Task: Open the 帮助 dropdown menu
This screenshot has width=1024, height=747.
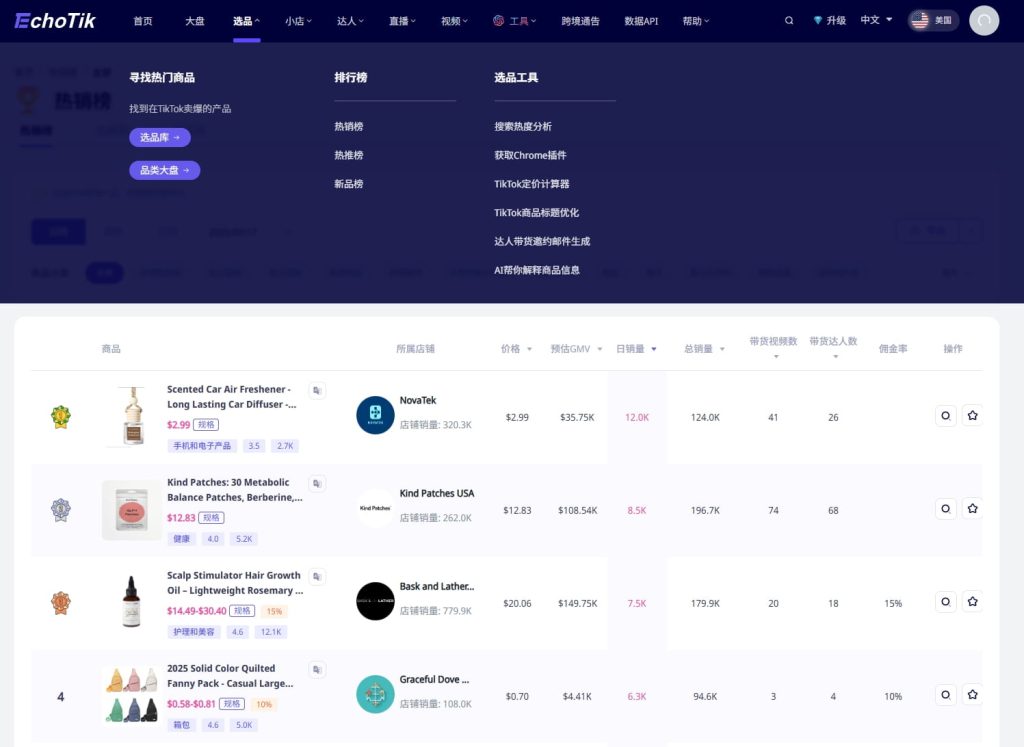Action: (695, 19)
